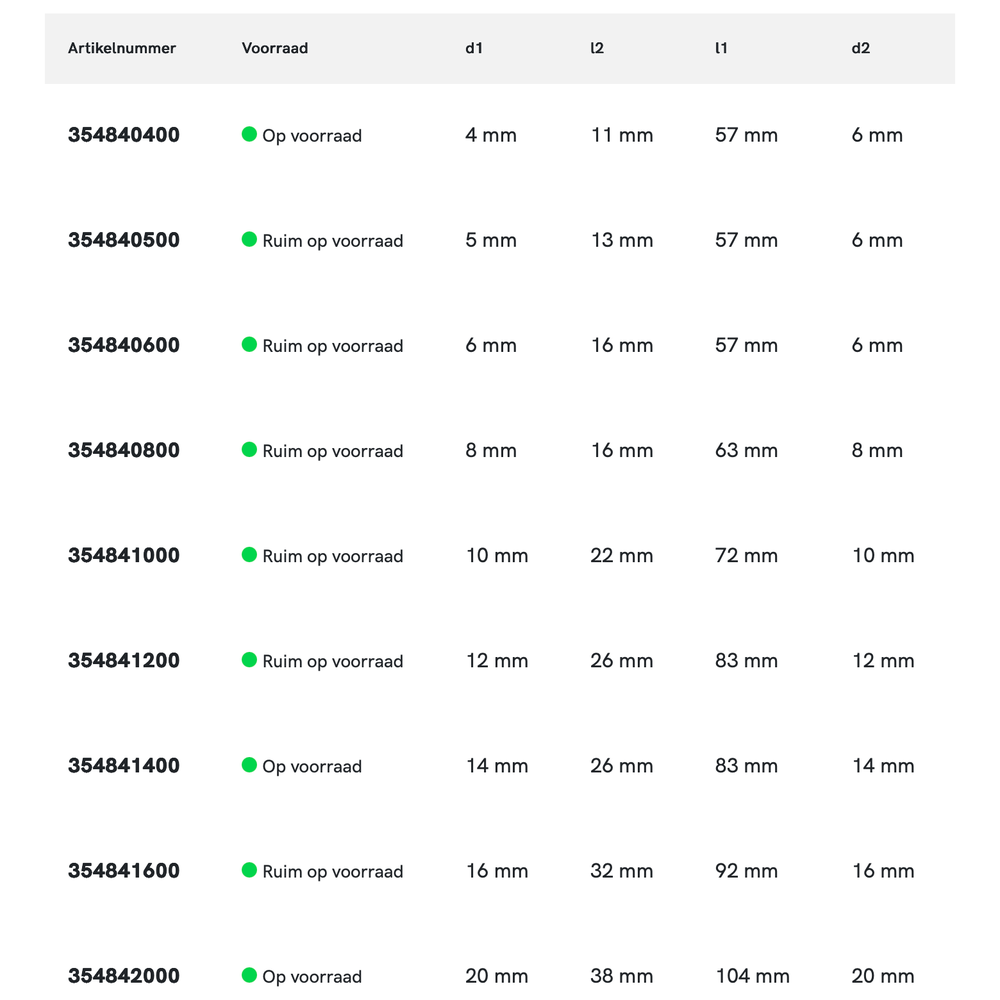1000x1000 pixels.
Task: Click green status dot for 354841600
Action: [x=250, y=869]
